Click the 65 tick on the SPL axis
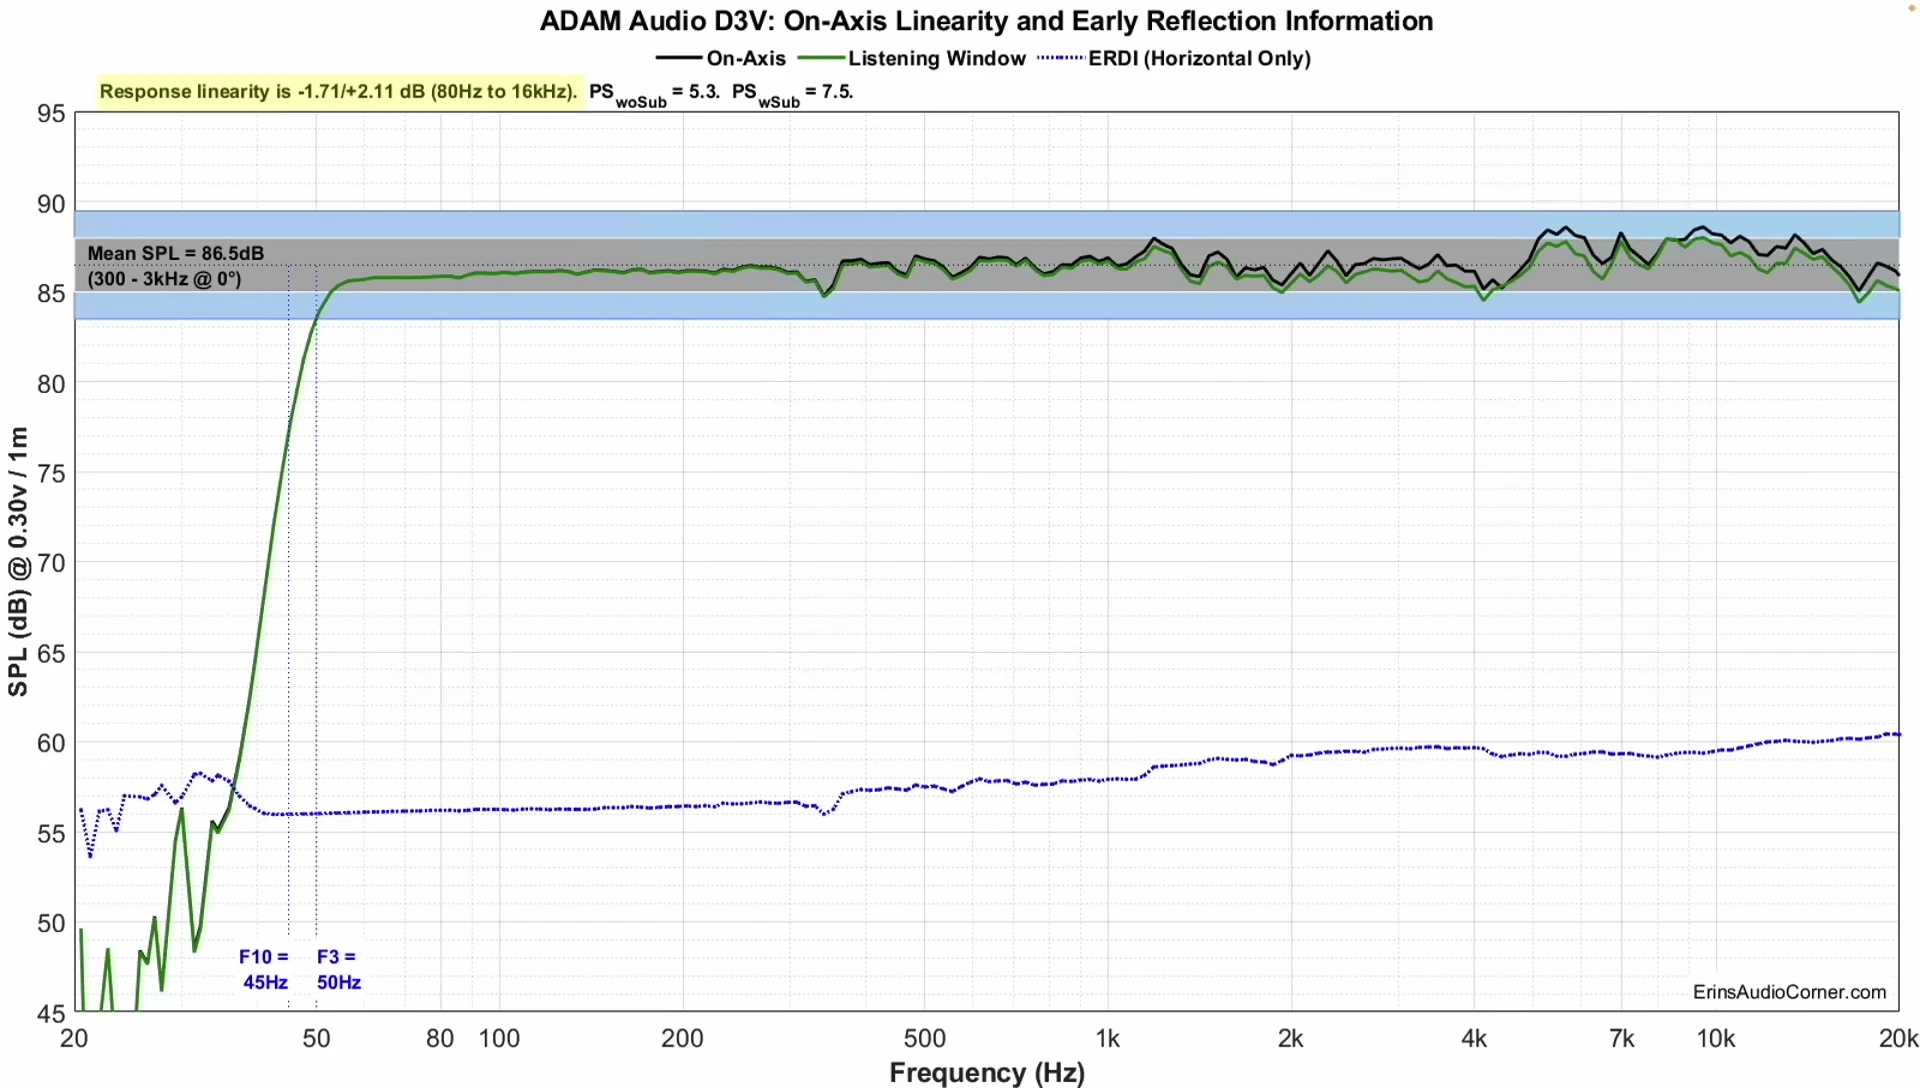Viewport: 1920px width, 1088px height. tap(51, 653)
